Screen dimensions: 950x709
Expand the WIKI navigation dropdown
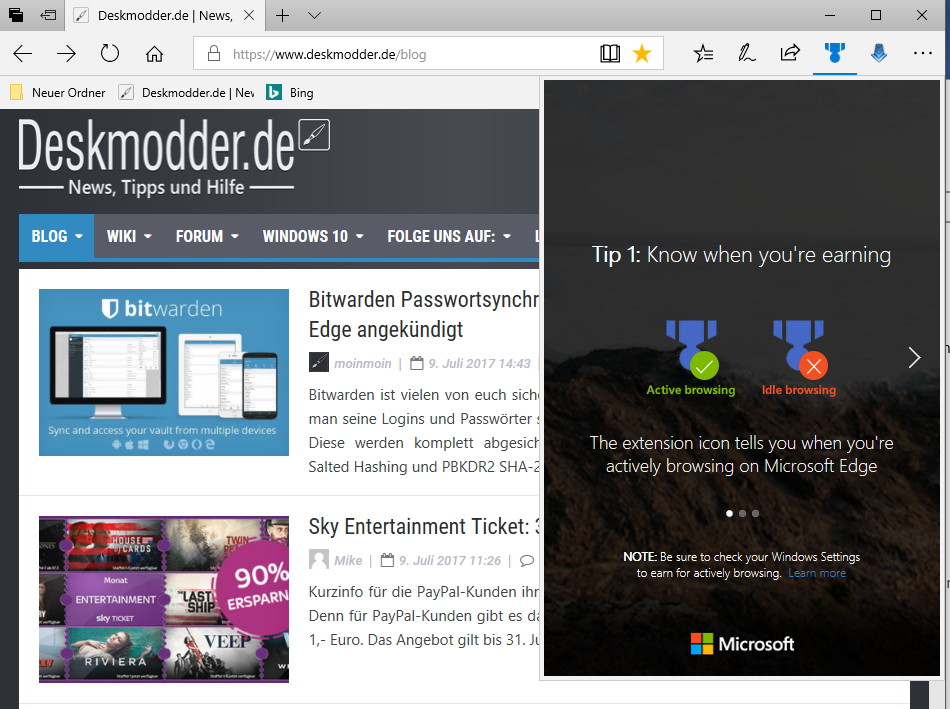point(129,236)
